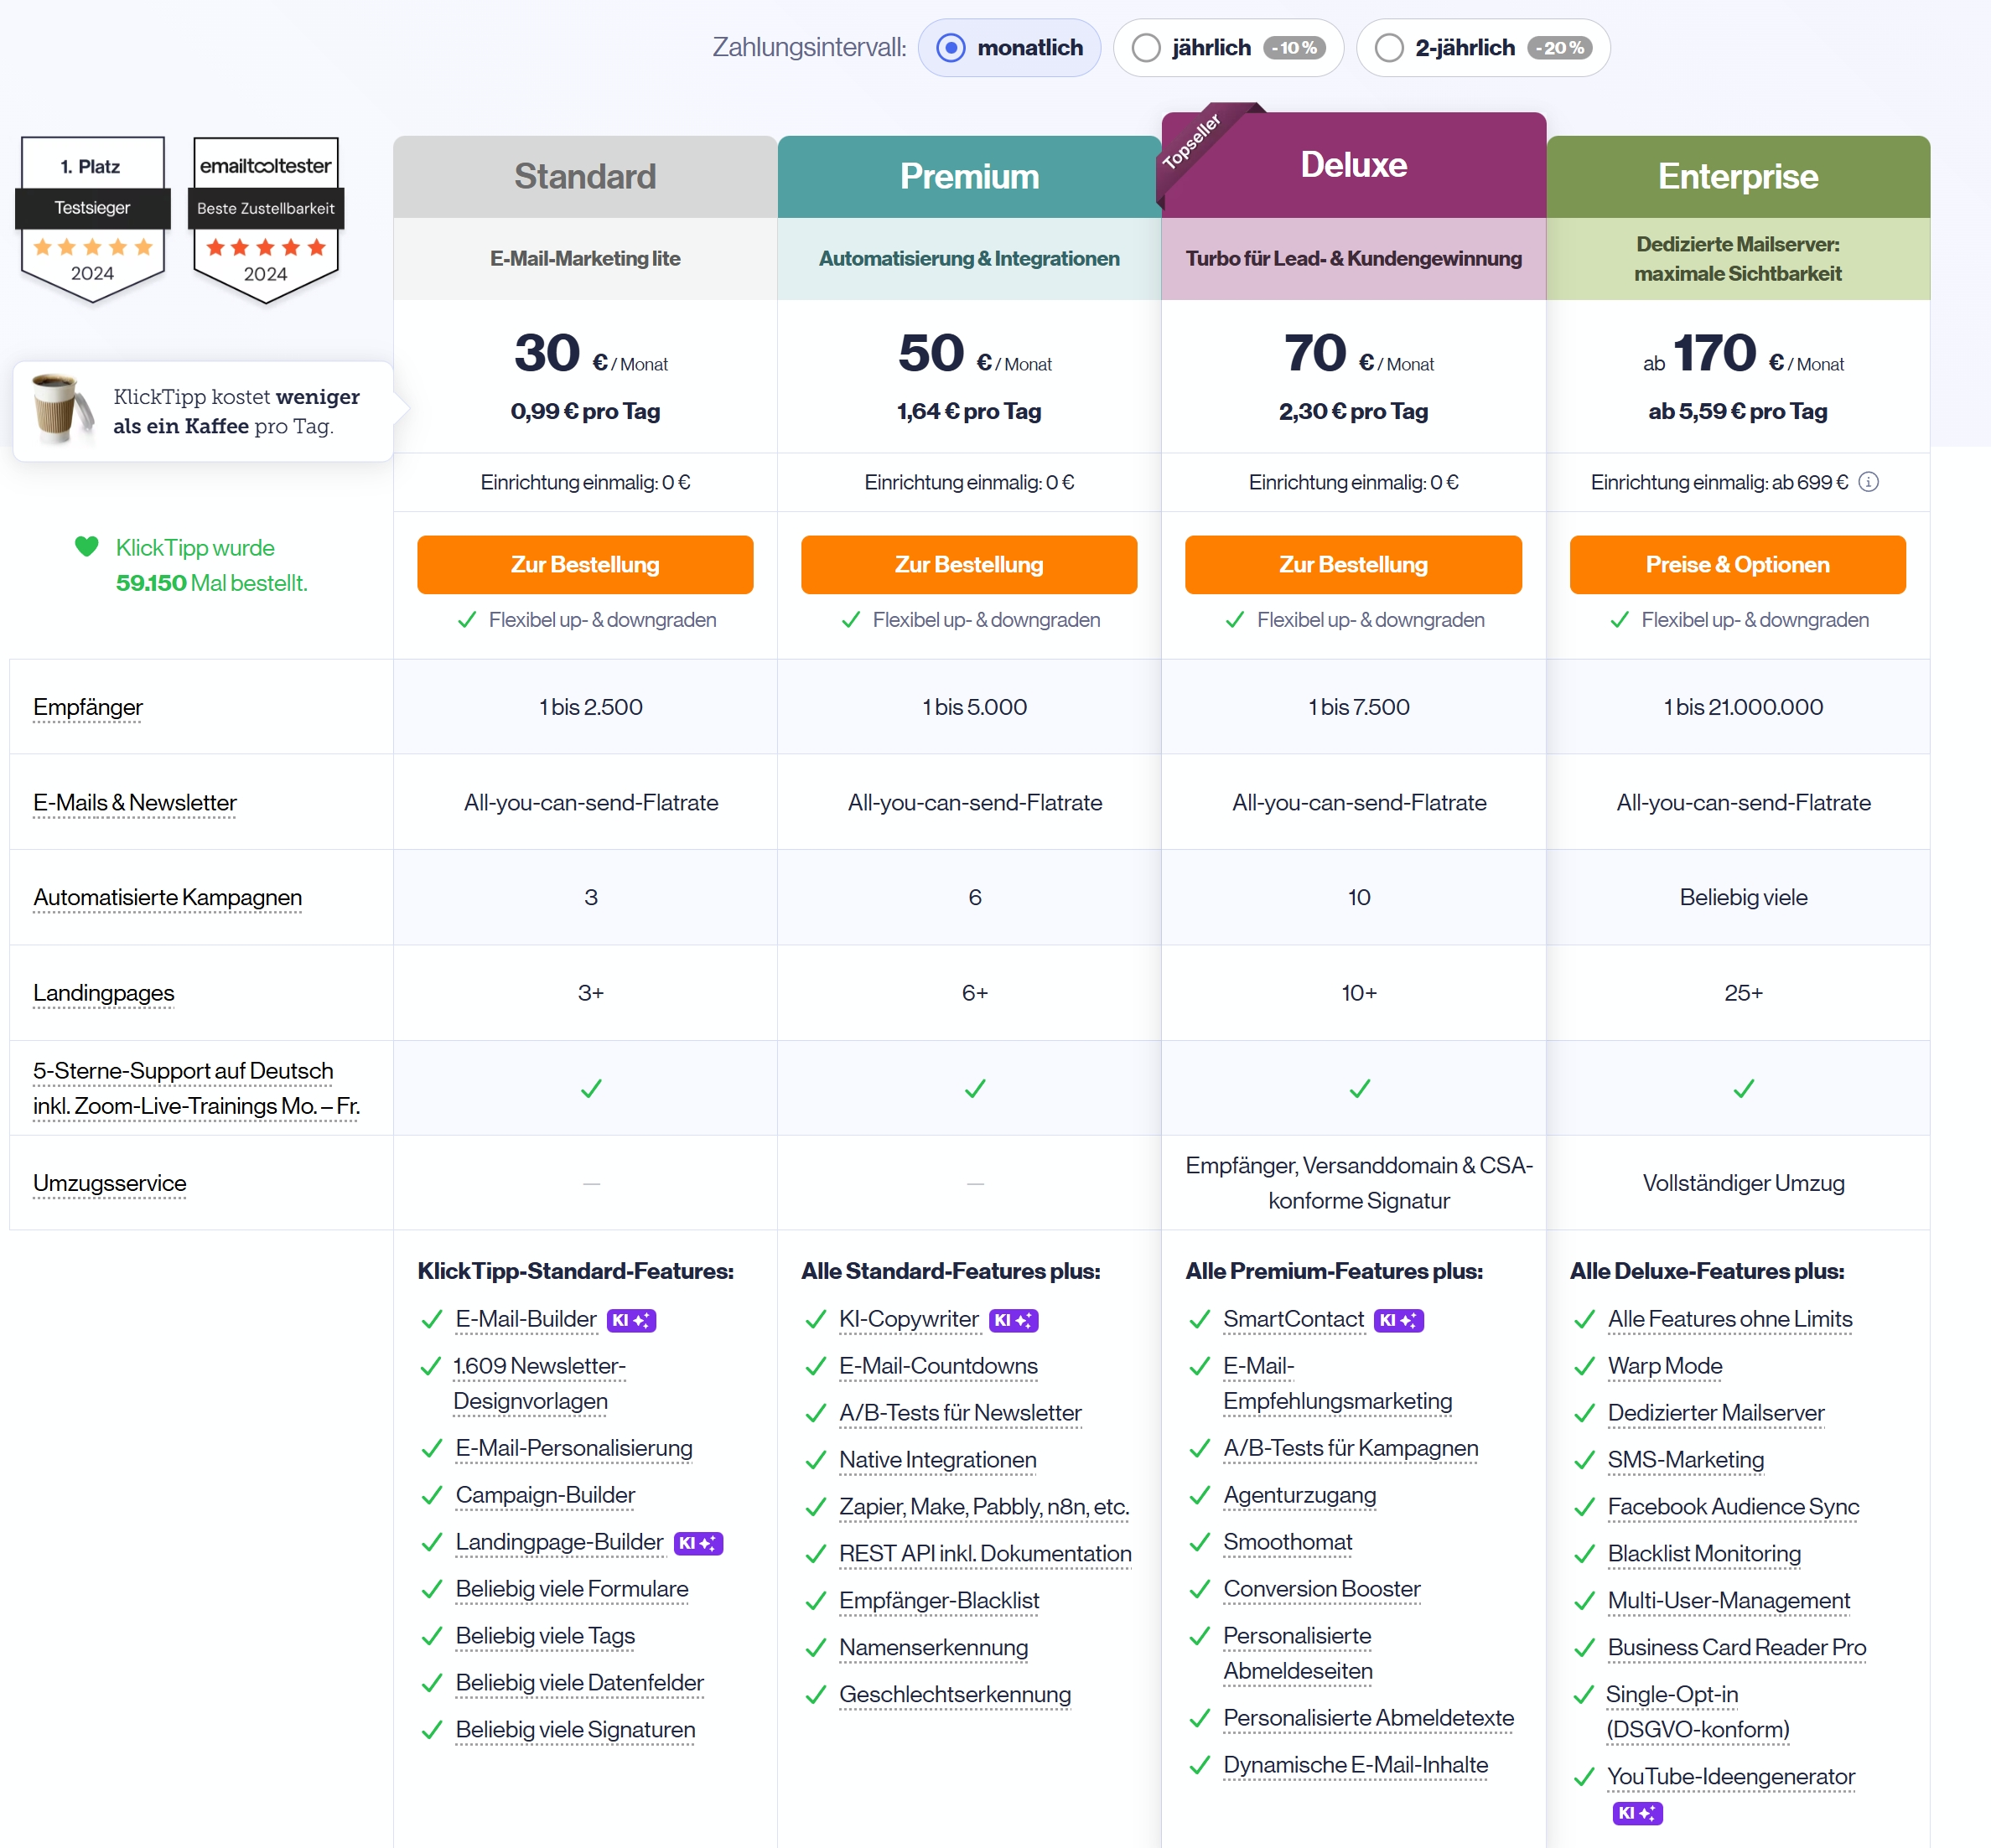Click the KI badge under YouTube-Ideengenerator
This screenshot has width=1991, height=1848.
coord(1636,1813)
